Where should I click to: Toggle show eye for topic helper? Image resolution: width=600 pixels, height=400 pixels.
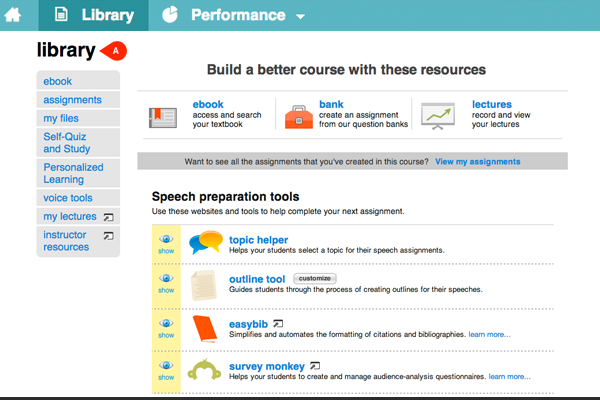[166, 244]
